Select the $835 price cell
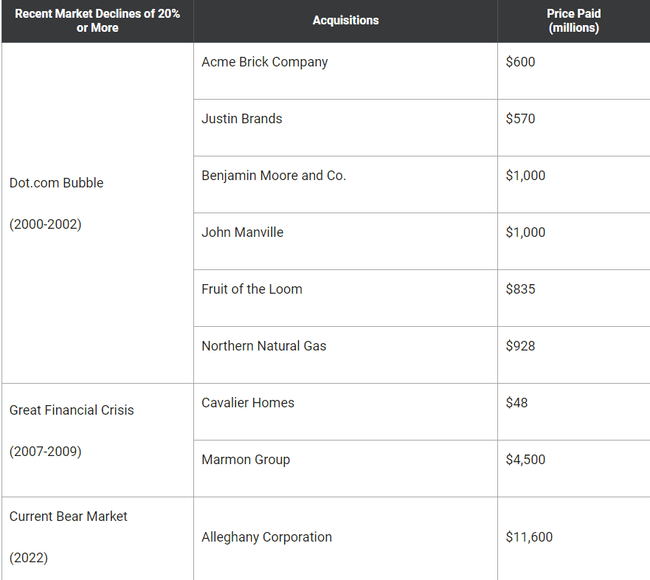 pyautogui.click(x=520, y=290)
